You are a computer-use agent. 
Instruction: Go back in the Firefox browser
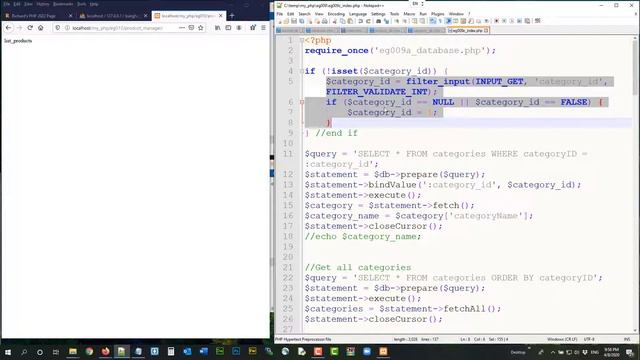pyautogui.click(x=9, y=28)
